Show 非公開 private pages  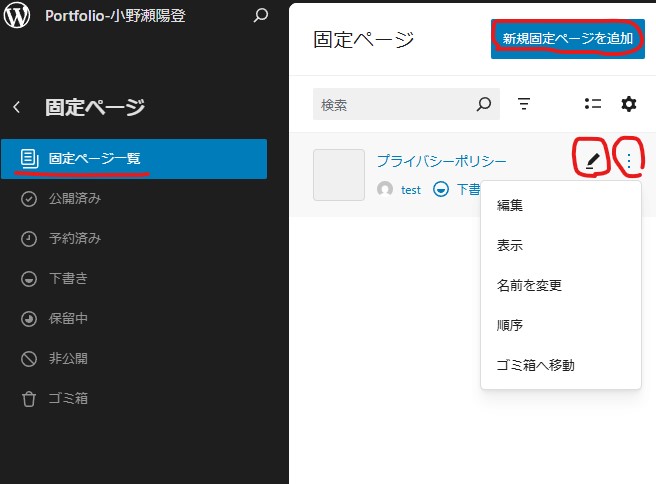[x=69, y=358]
